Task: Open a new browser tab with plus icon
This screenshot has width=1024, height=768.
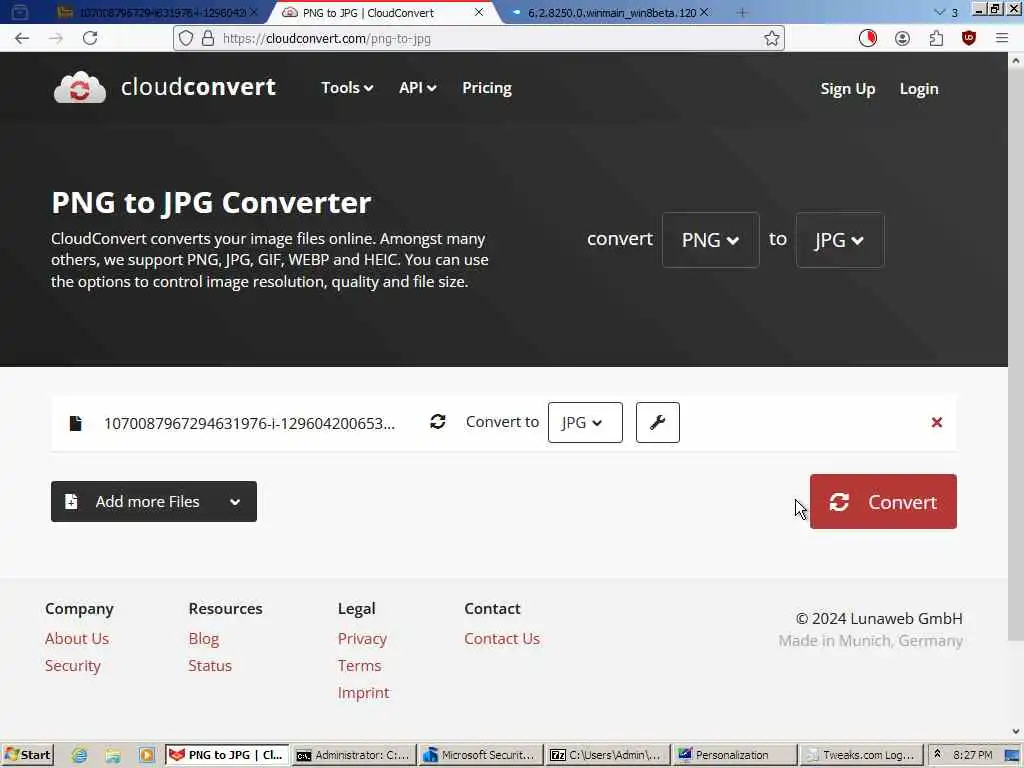Action: pyautogui.click(x=742, y=12)
